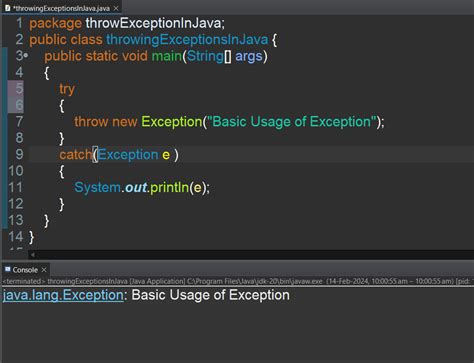474x363 pixels.
Task: Click line number 14 in the gutter
Action: click(x=16, y=237)
